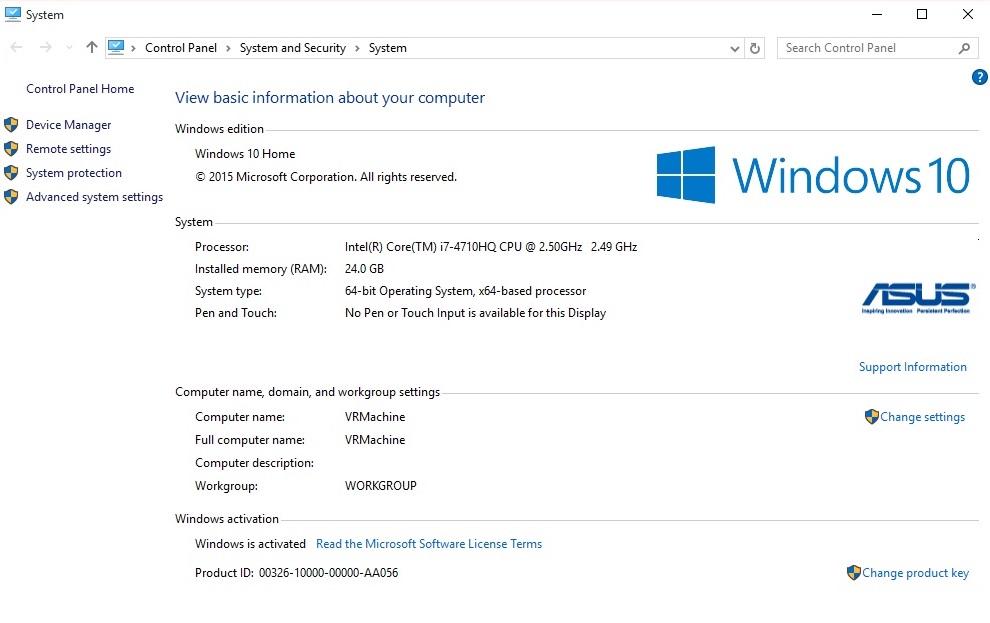Click the computer icon in address bar
990x623 pixels.
pos(116,47)
